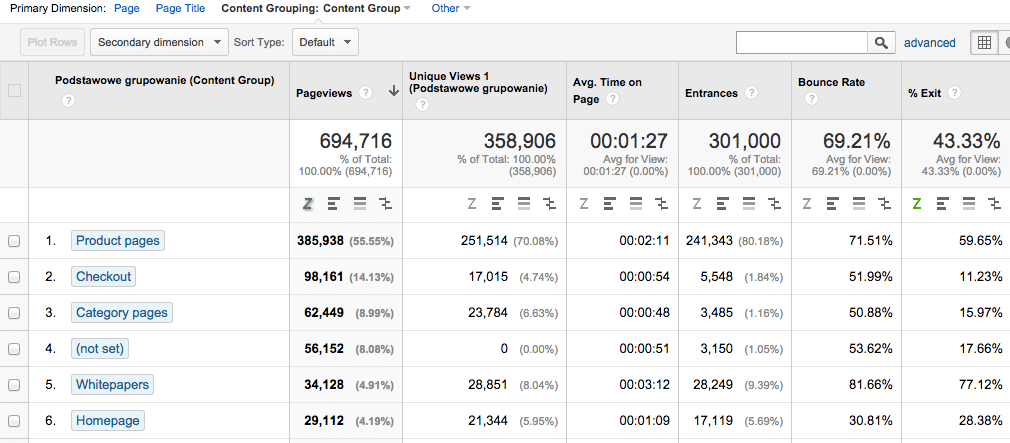The height and width of the screenshot is (443, 1010).
Task: Select all rows with header checkbox
Action: [x=14, y=91]
